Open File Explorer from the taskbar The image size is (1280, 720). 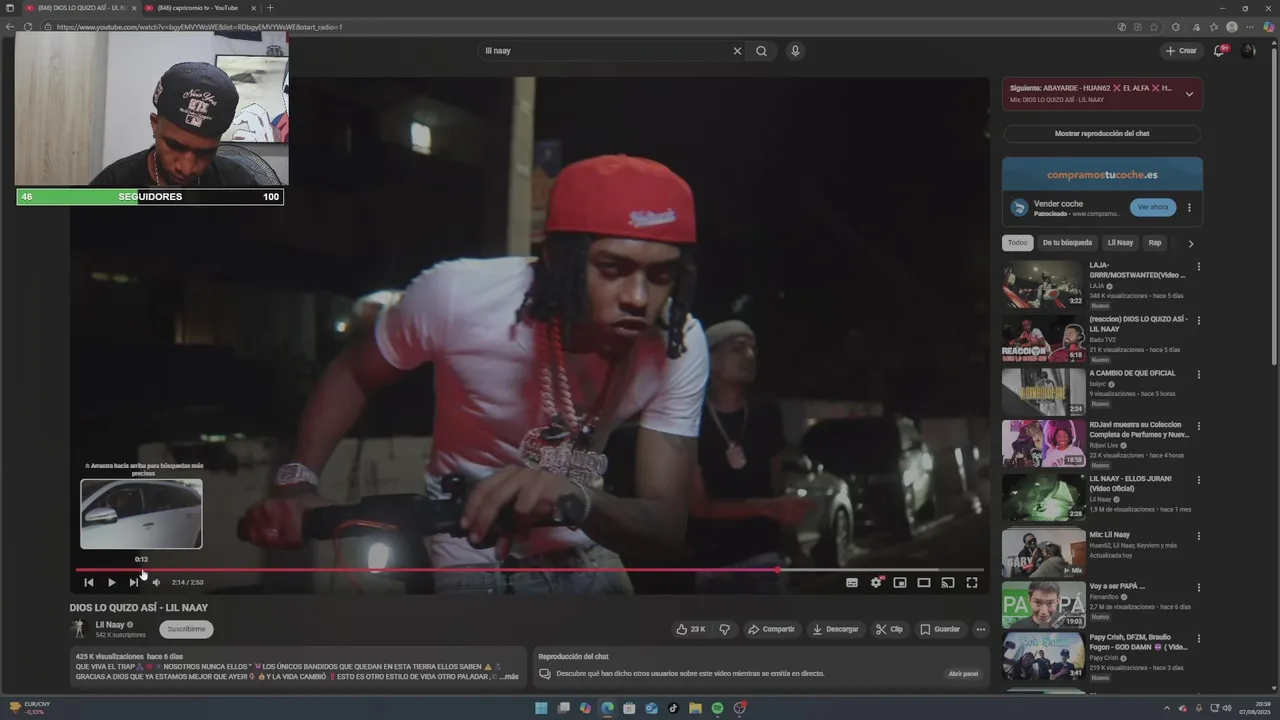[x=695, y=708]
